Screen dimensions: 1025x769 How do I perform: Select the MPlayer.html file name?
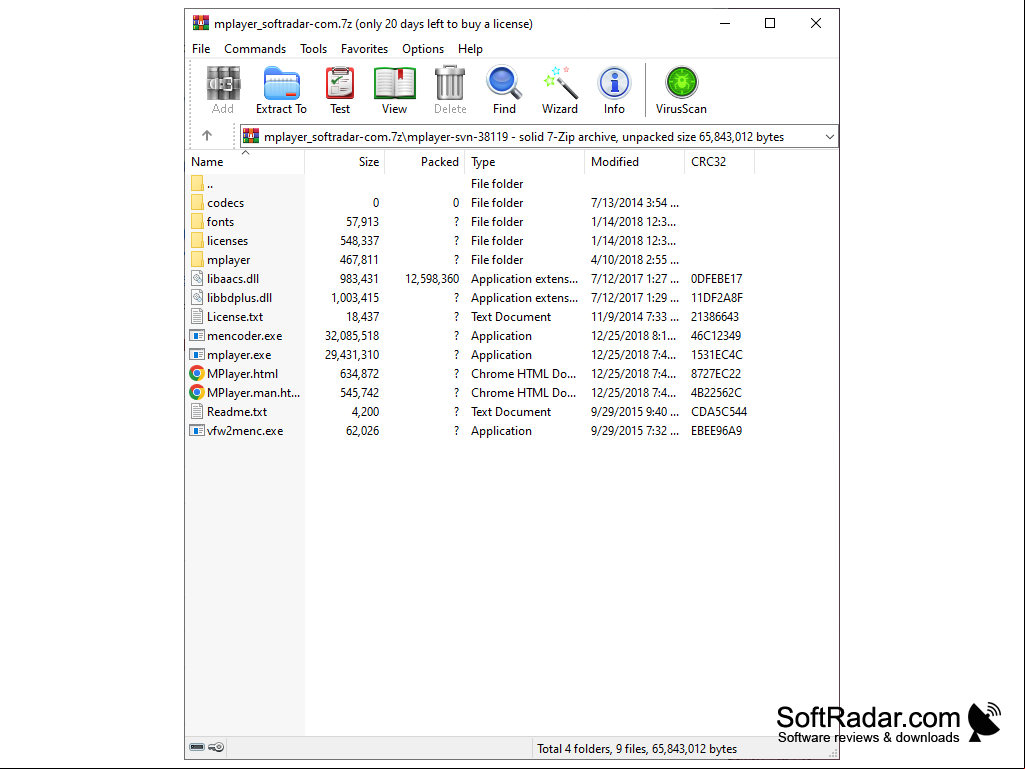tap(242, 373)
